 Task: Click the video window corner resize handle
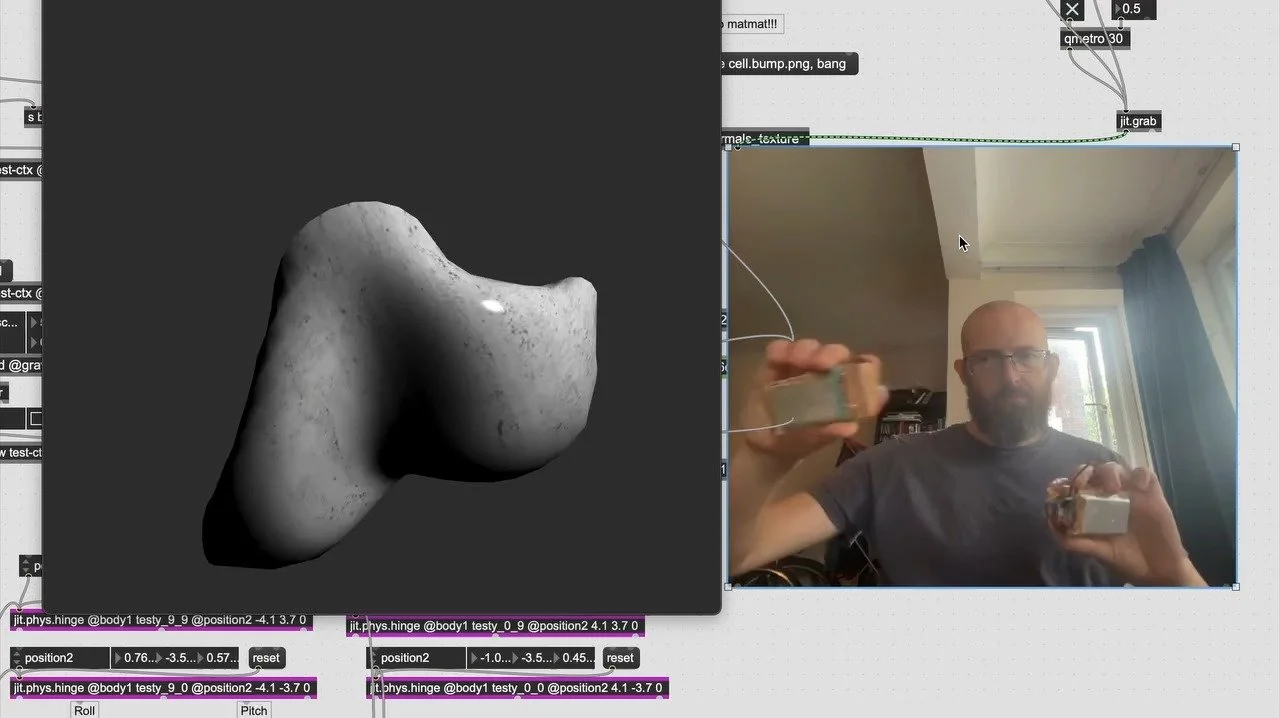tap(1236, 585)
